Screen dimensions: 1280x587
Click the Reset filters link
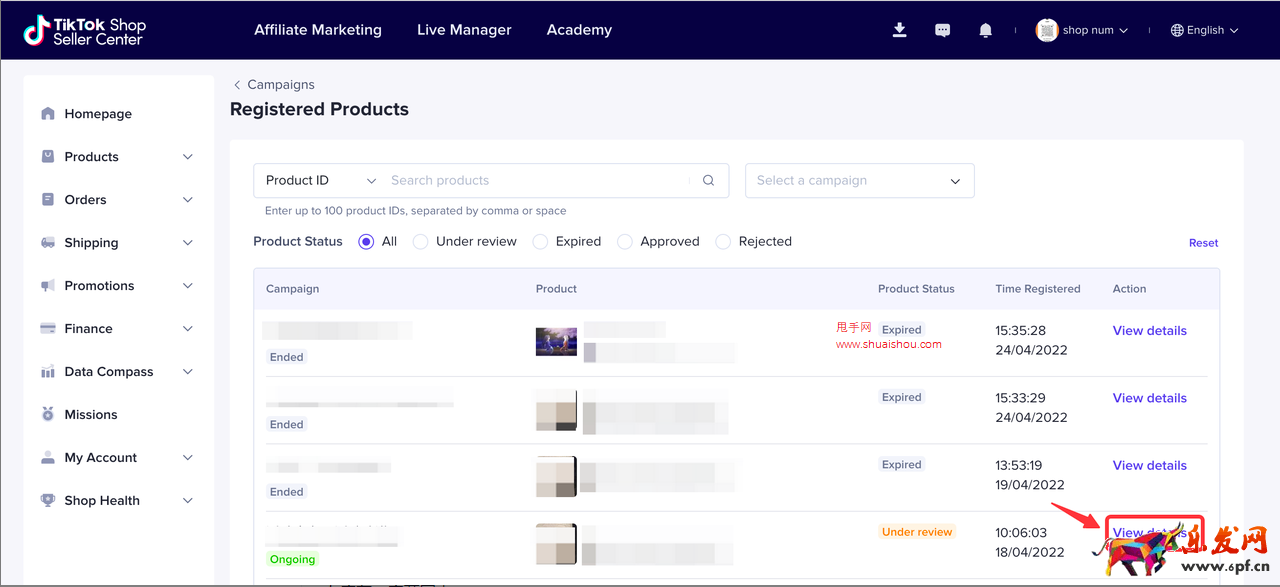click(x=1203, y=243)
